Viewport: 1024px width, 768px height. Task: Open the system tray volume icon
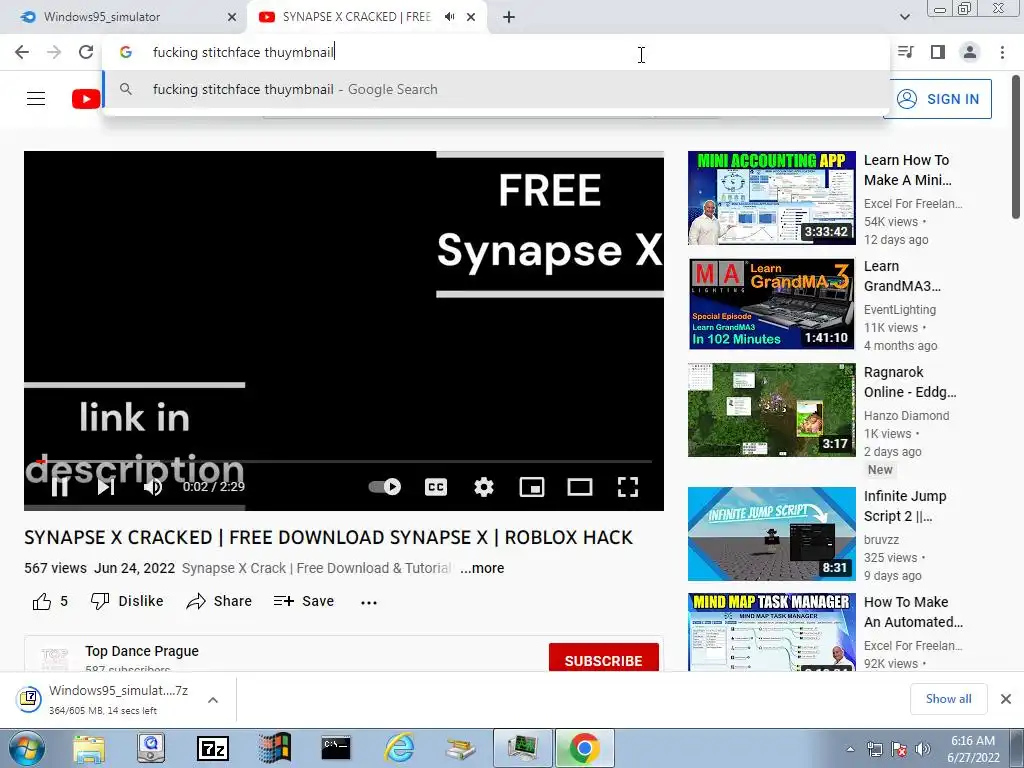922,749
